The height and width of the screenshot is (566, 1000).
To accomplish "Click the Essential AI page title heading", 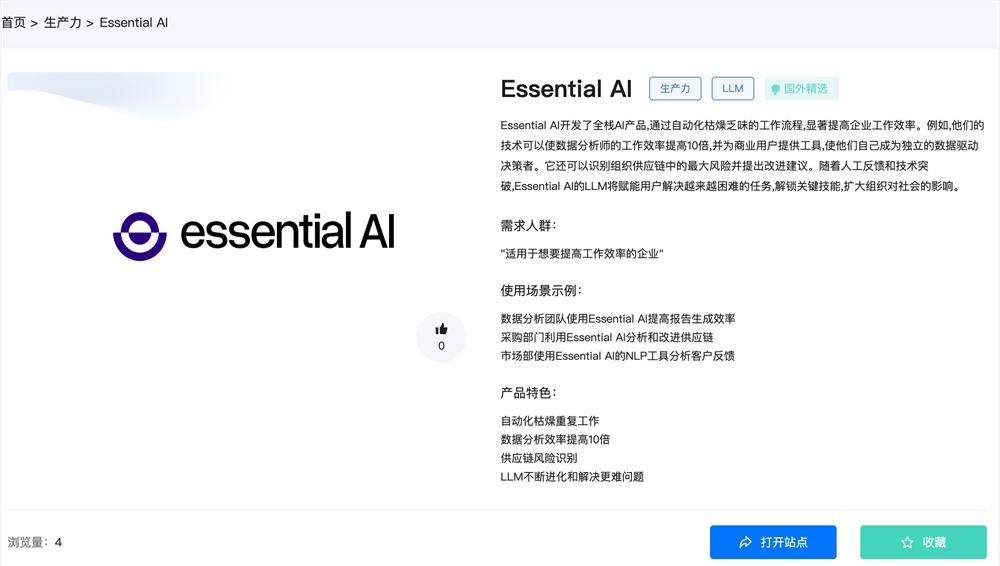I will [x=566, y=88].
